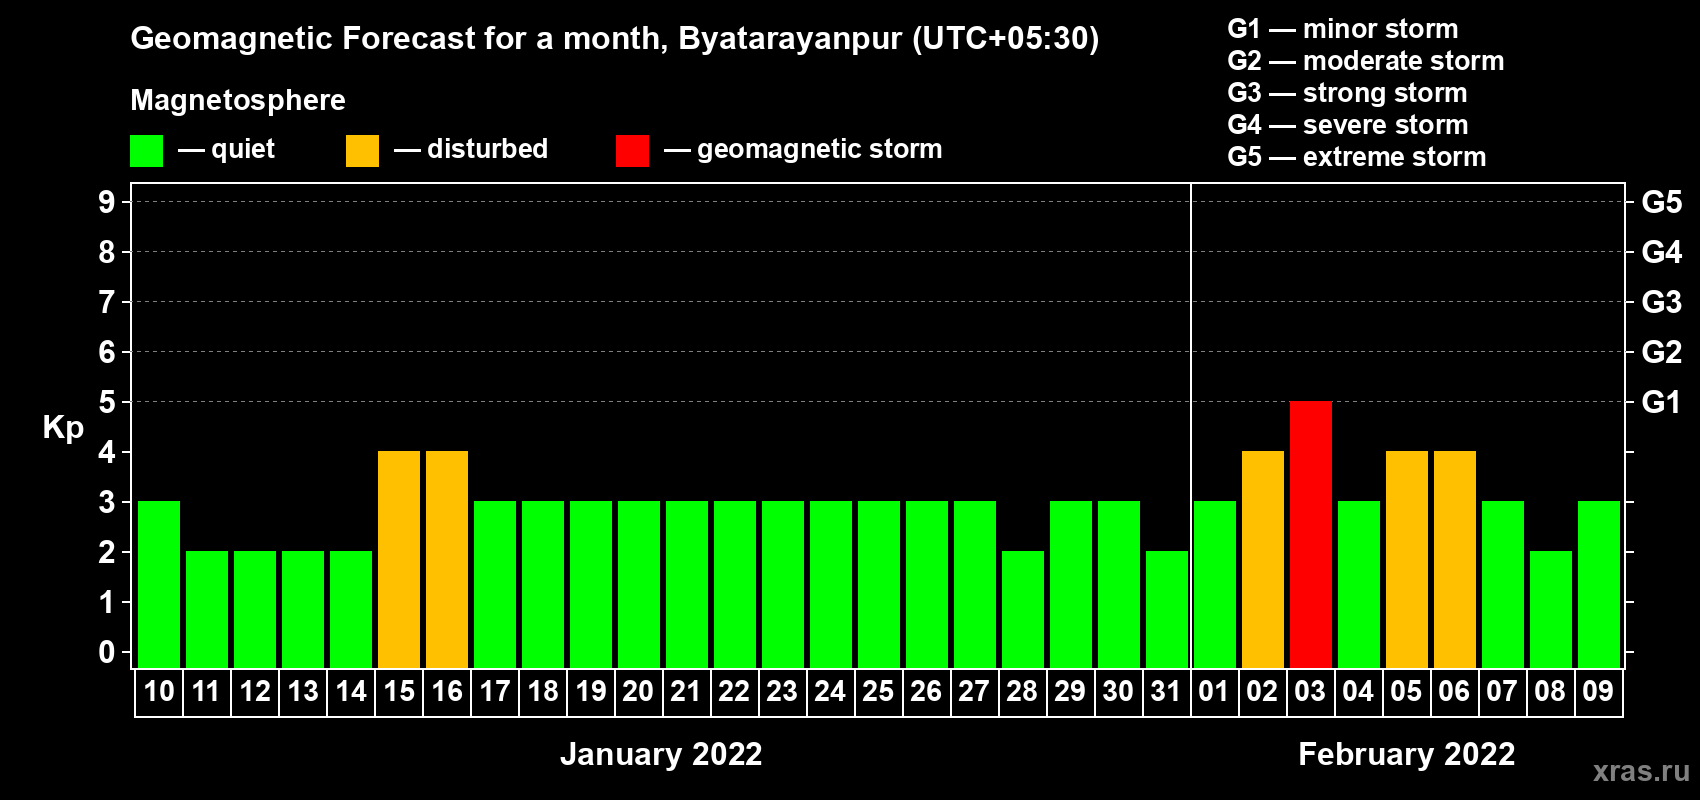The height and width of the screenshot is (800, 1700).
Task: Click the Kp axis label
Action: click(63, 429)
